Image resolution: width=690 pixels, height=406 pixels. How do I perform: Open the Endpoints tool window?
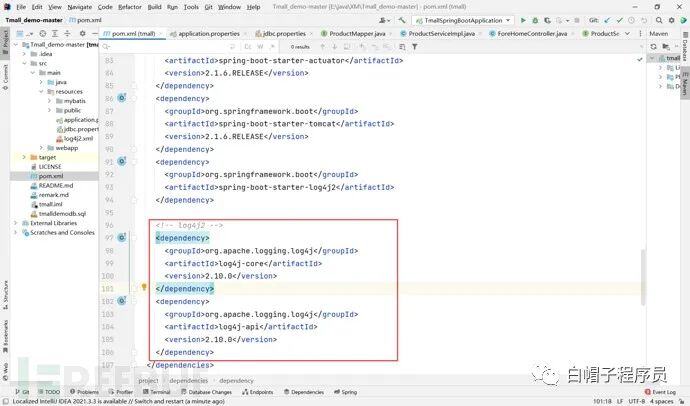(x=258, y=392)
